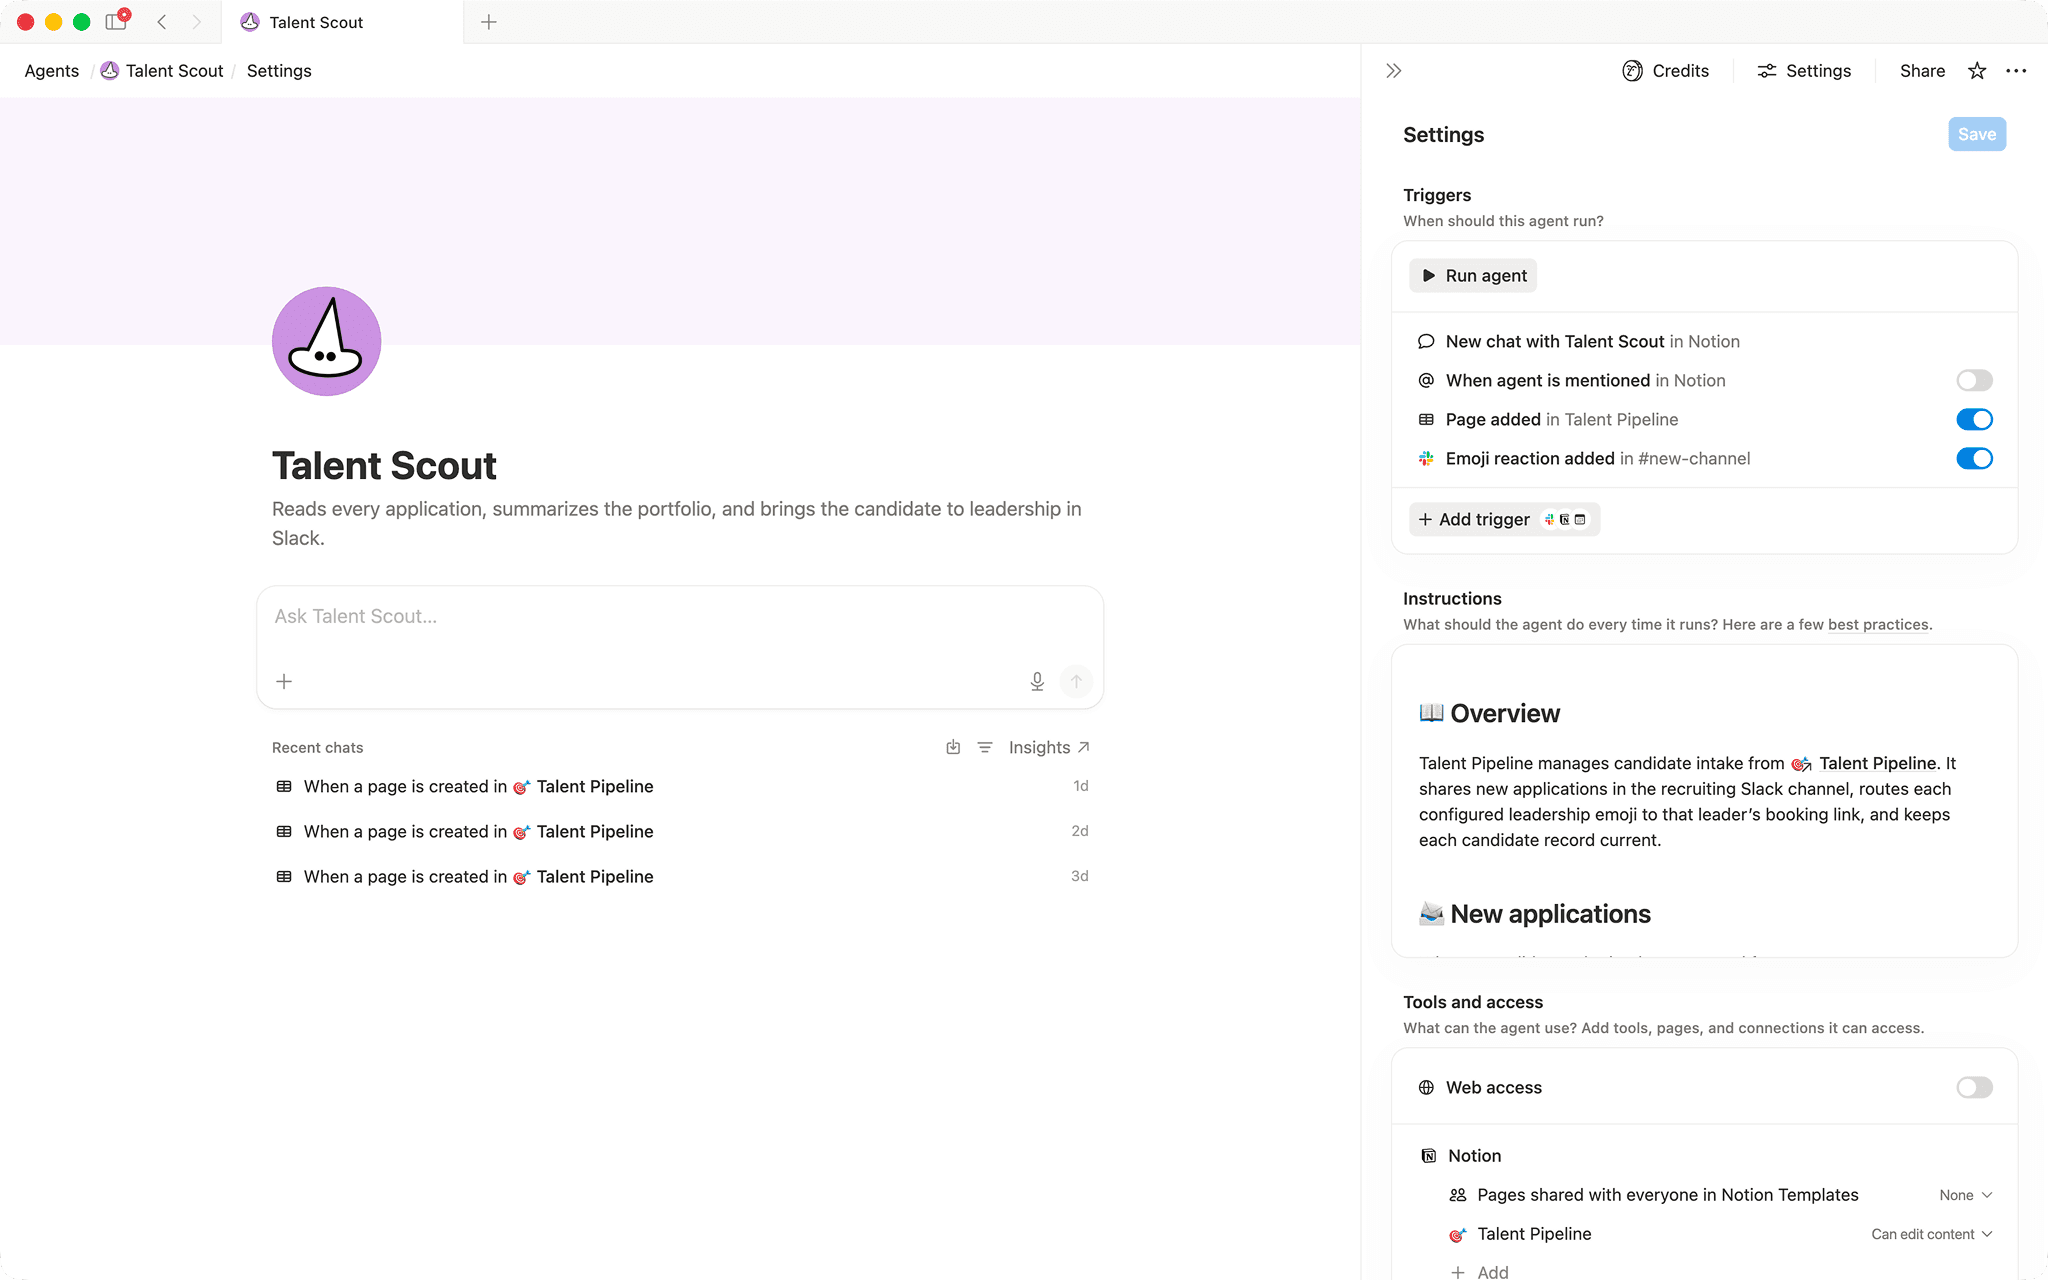This screenshot has height=1280, width=2048.
Task: Click the Slack icon on Emoji reaction trigger
Action: (1426, 458)
